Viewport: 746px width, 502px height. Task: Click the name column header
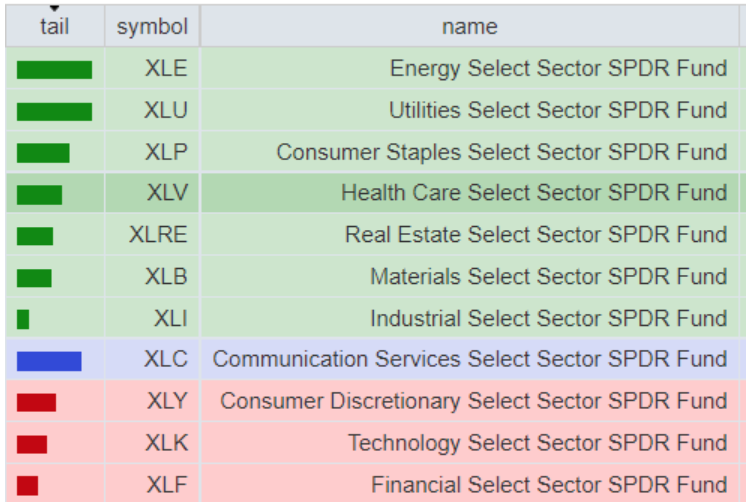(469, 27)
